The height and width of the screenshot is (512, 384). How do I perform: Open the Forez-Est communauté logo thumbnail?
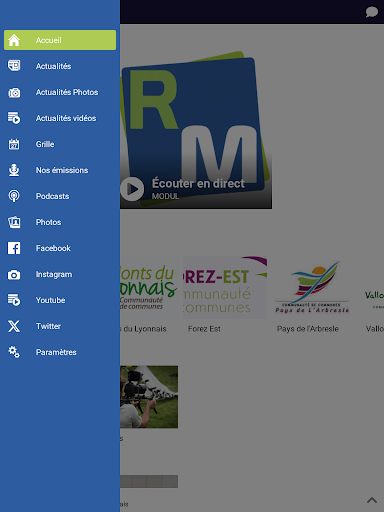tap(225, 287)
